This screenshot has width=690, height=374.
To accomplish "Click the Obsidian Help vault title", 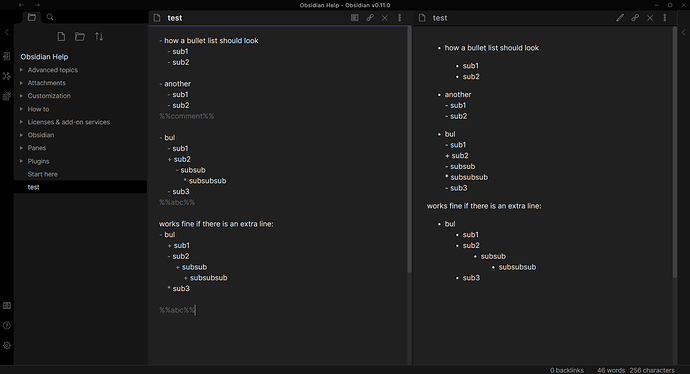I will click(x=44, y=57).
